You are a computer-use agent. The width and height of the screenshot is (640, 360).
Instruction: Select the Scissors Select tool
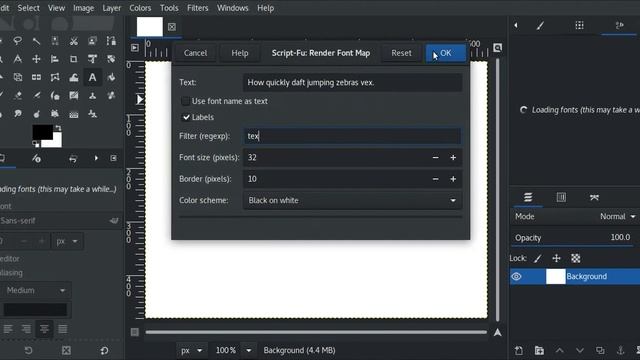(x=73, y=41)
